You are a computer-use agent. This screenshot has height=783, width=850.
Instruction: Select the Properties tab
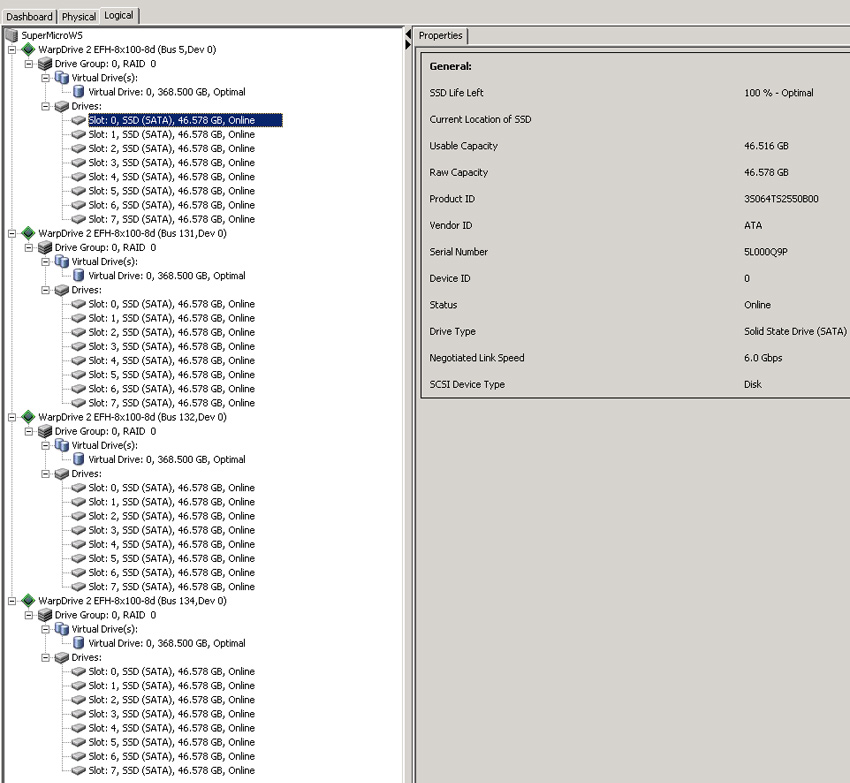point(440,36)
